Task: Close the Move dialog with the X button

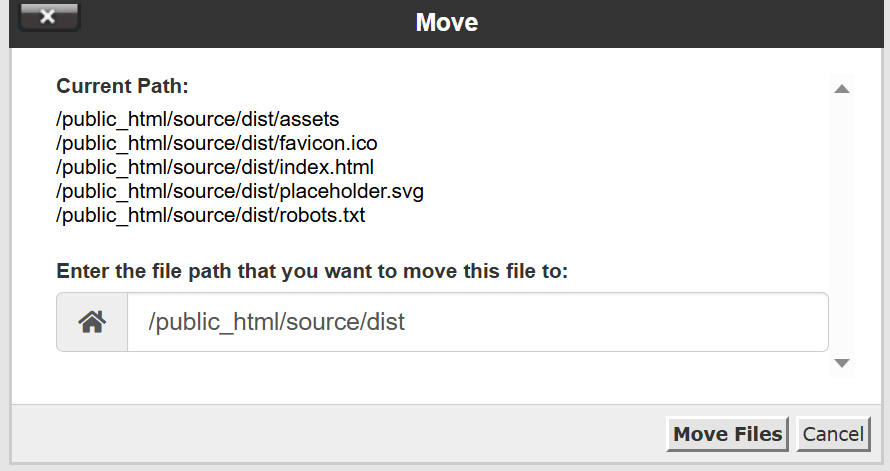Action: pyautogui.click(x=48, y=16)
